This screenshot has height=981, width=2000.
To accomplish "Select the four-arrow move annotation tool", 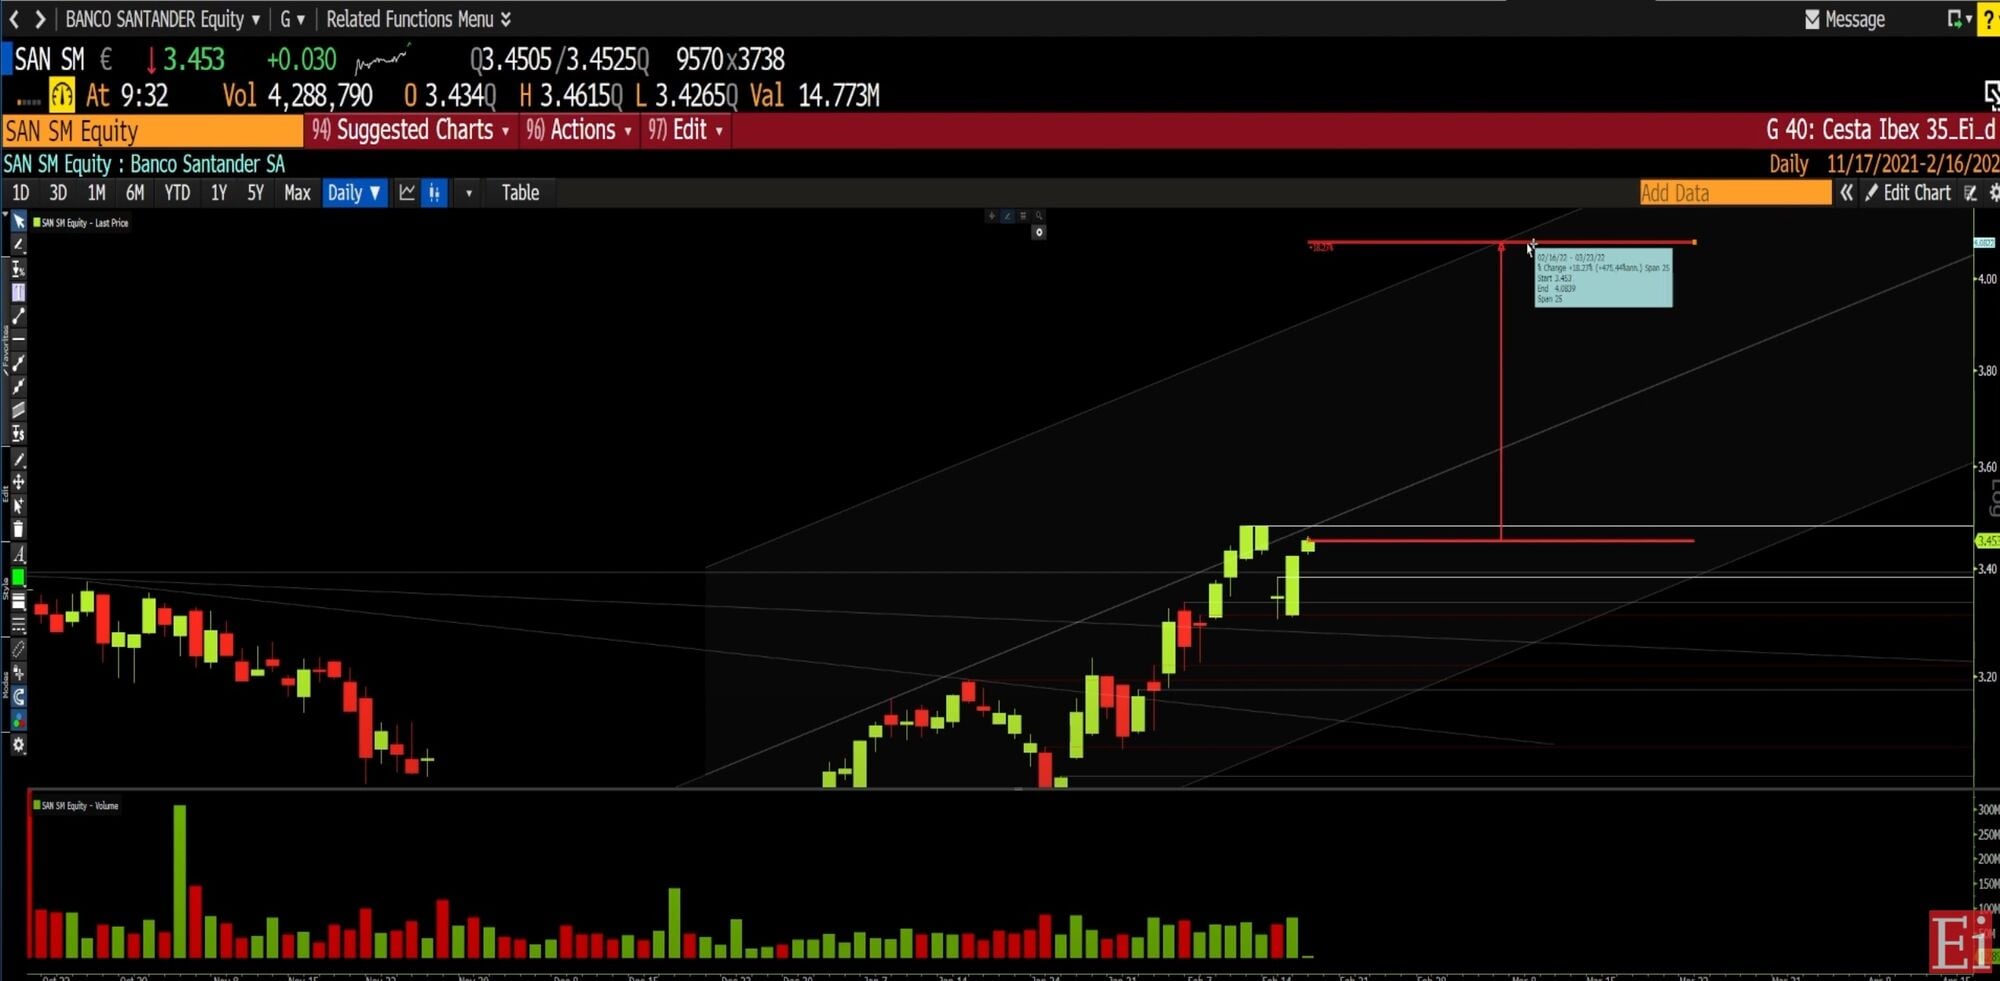I will click(x=18, y=482).
